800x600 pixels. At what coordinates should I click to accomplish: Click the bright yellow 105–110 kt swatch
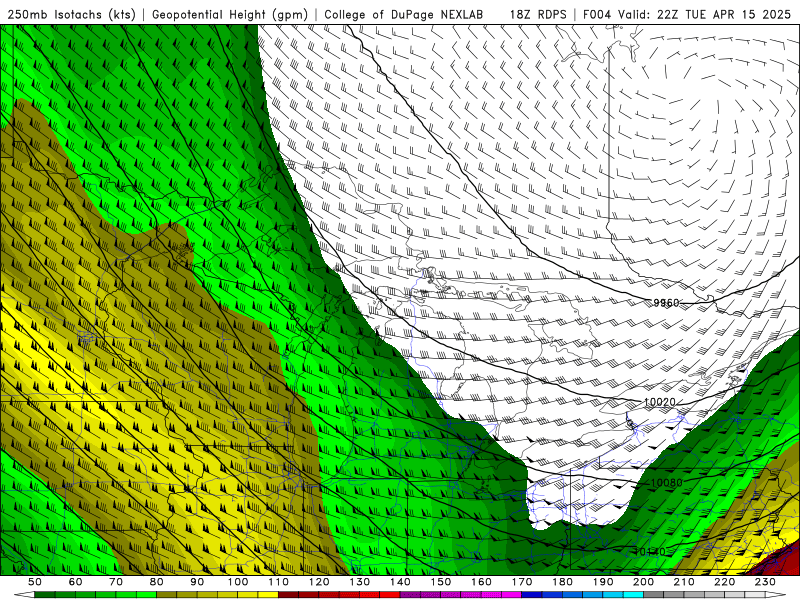pyautogui.click(x=268, y=595)
